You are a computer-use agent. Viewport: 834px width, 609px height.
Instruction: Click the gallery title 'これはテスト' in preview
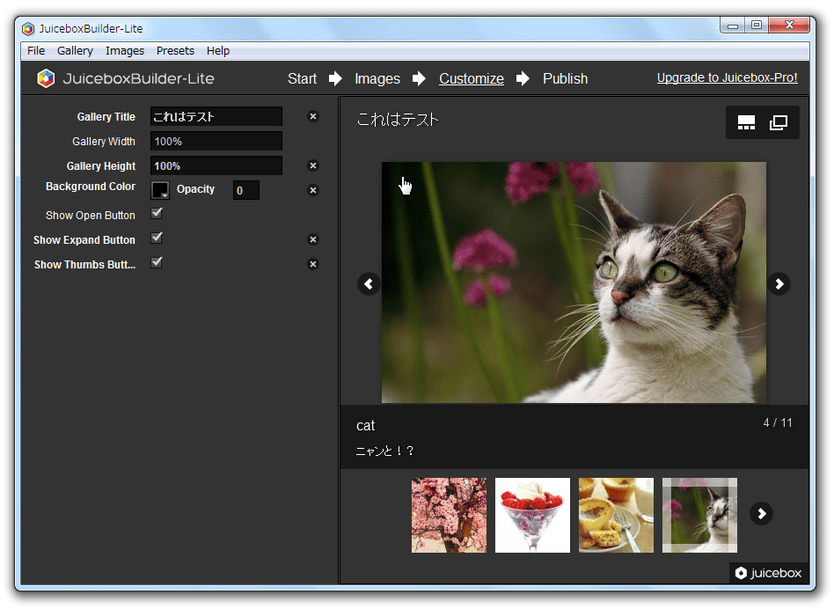tap(397, 119)
